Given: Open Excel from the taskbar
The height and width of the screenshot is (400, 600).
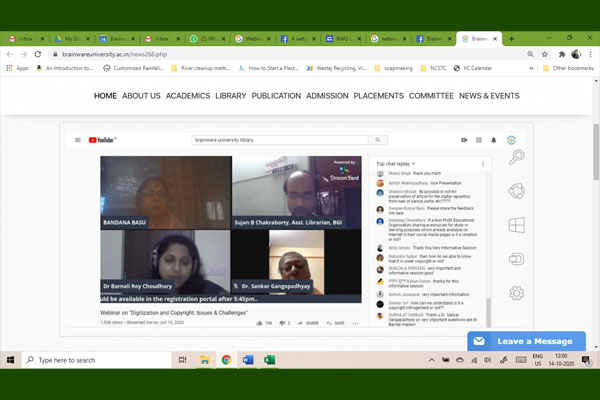Looking at the screenshot, I should coord(269,360).
